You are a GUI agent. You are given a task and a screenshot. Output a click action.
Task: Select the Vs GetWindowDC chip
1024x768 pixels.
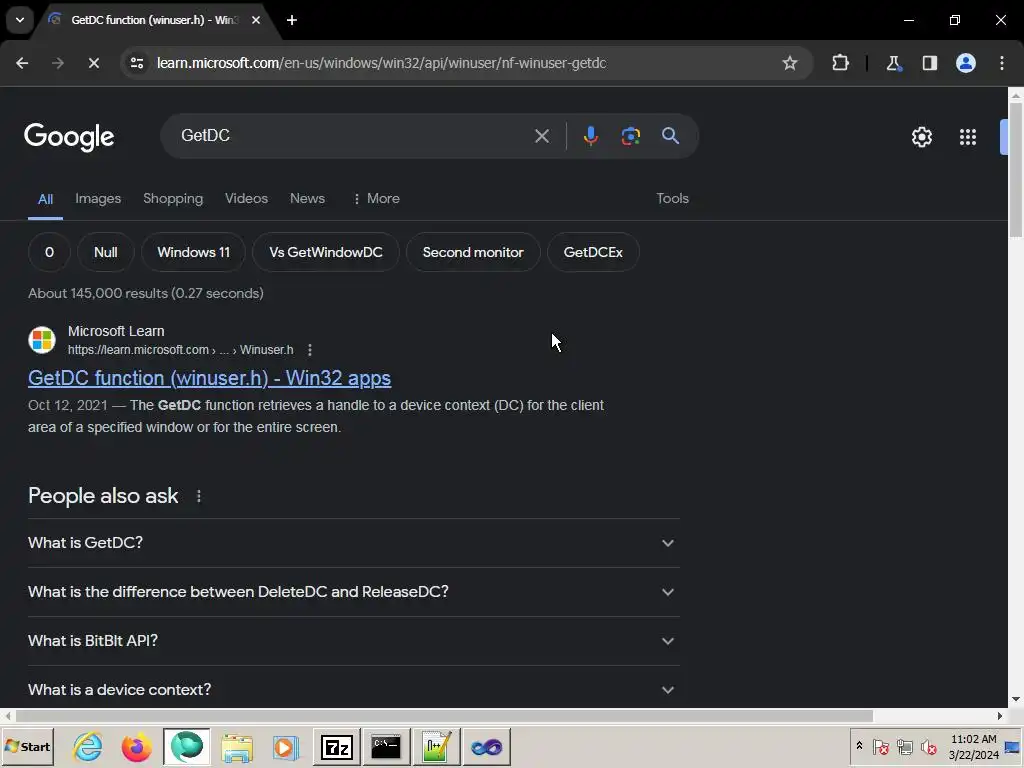326,252
